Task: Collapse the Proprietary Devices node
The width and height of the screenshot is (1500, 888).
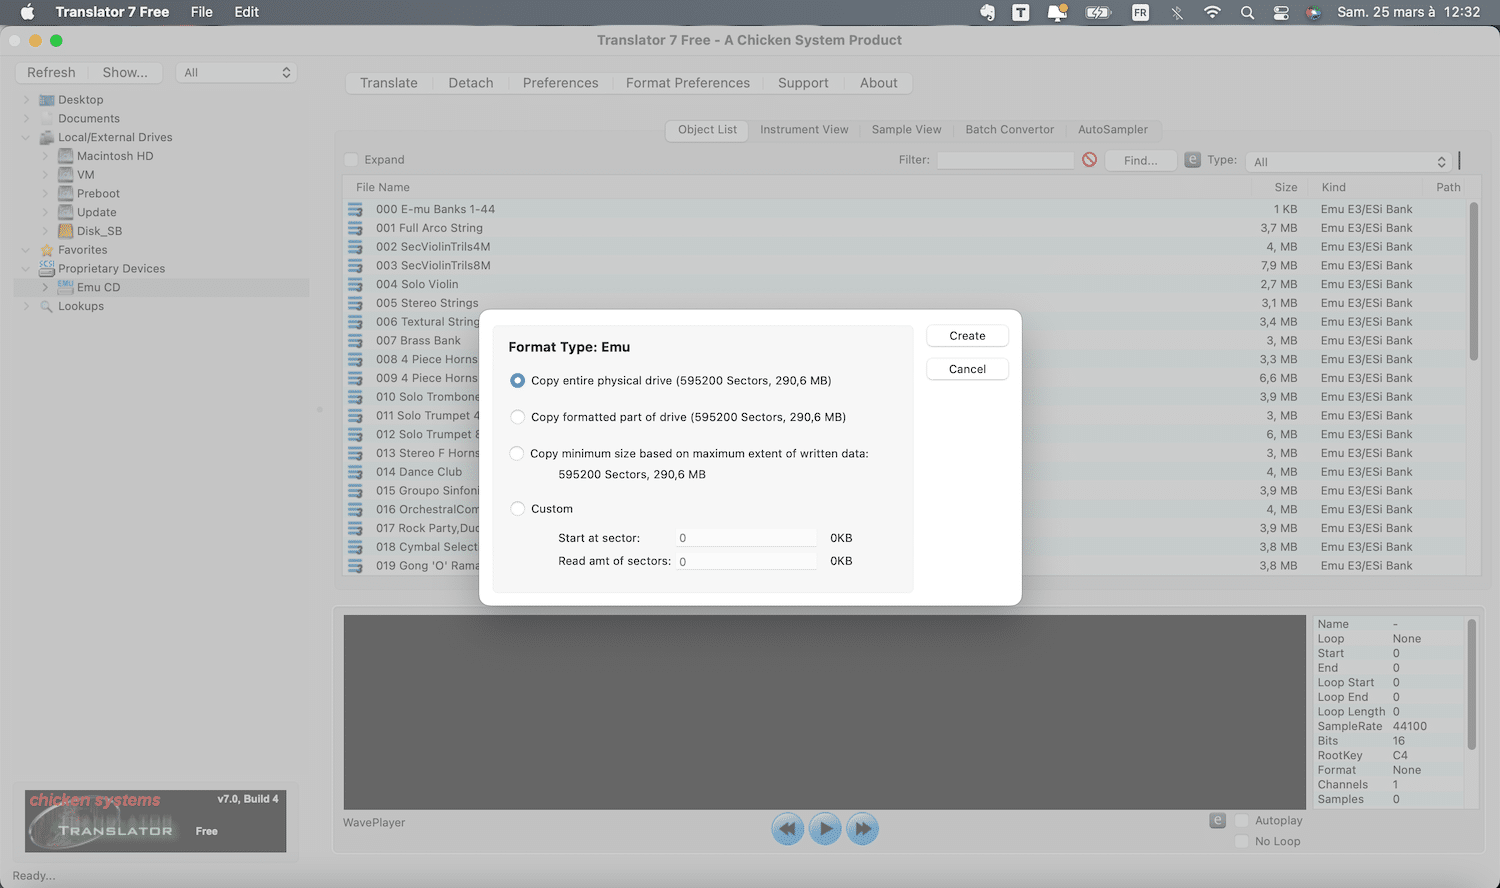Action: point(26,269)
